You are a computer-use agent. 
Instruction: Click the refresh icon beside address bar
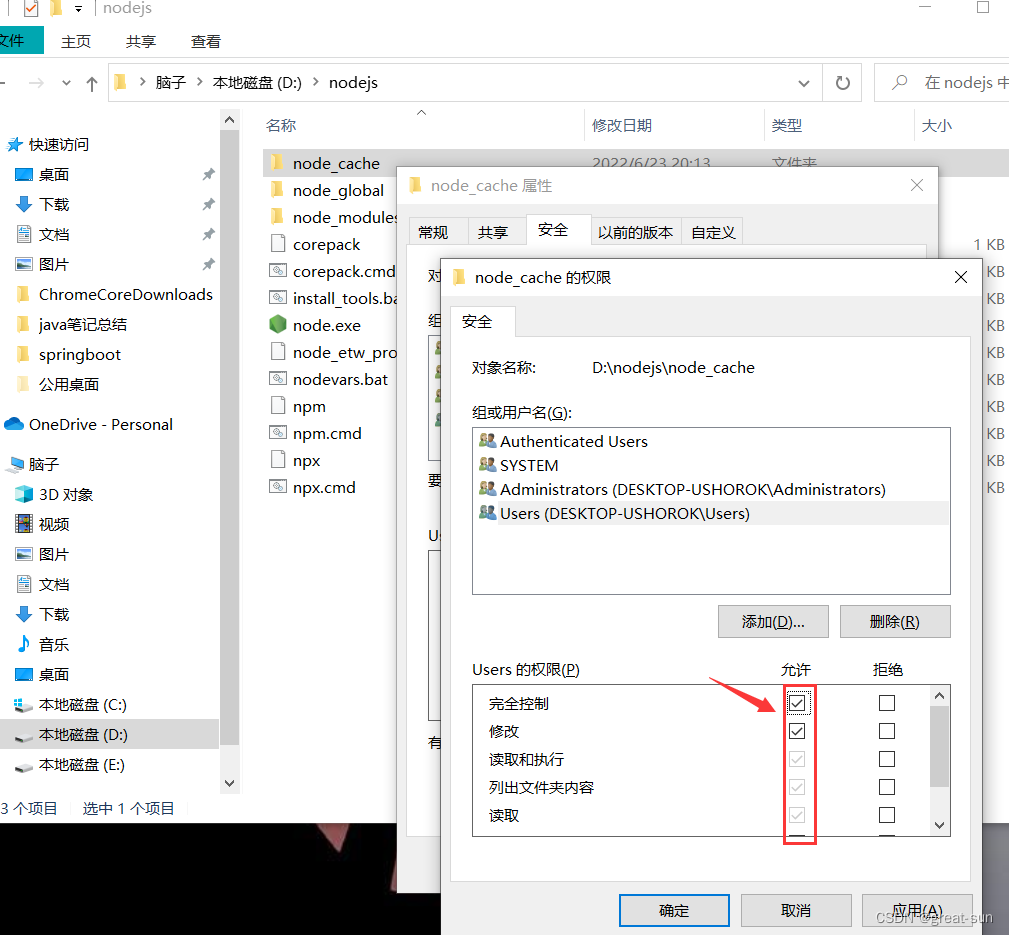[842, 83]
